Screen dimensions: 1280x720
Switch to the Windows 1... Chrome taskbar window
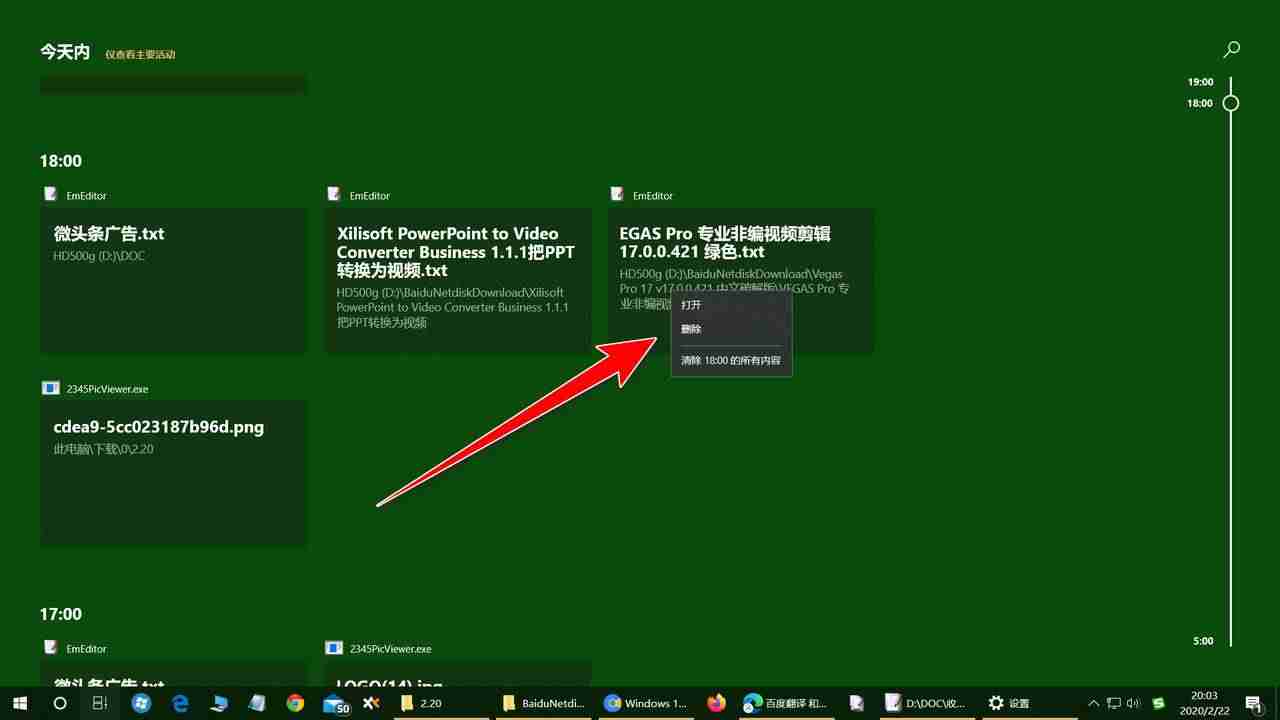point(648,703)
